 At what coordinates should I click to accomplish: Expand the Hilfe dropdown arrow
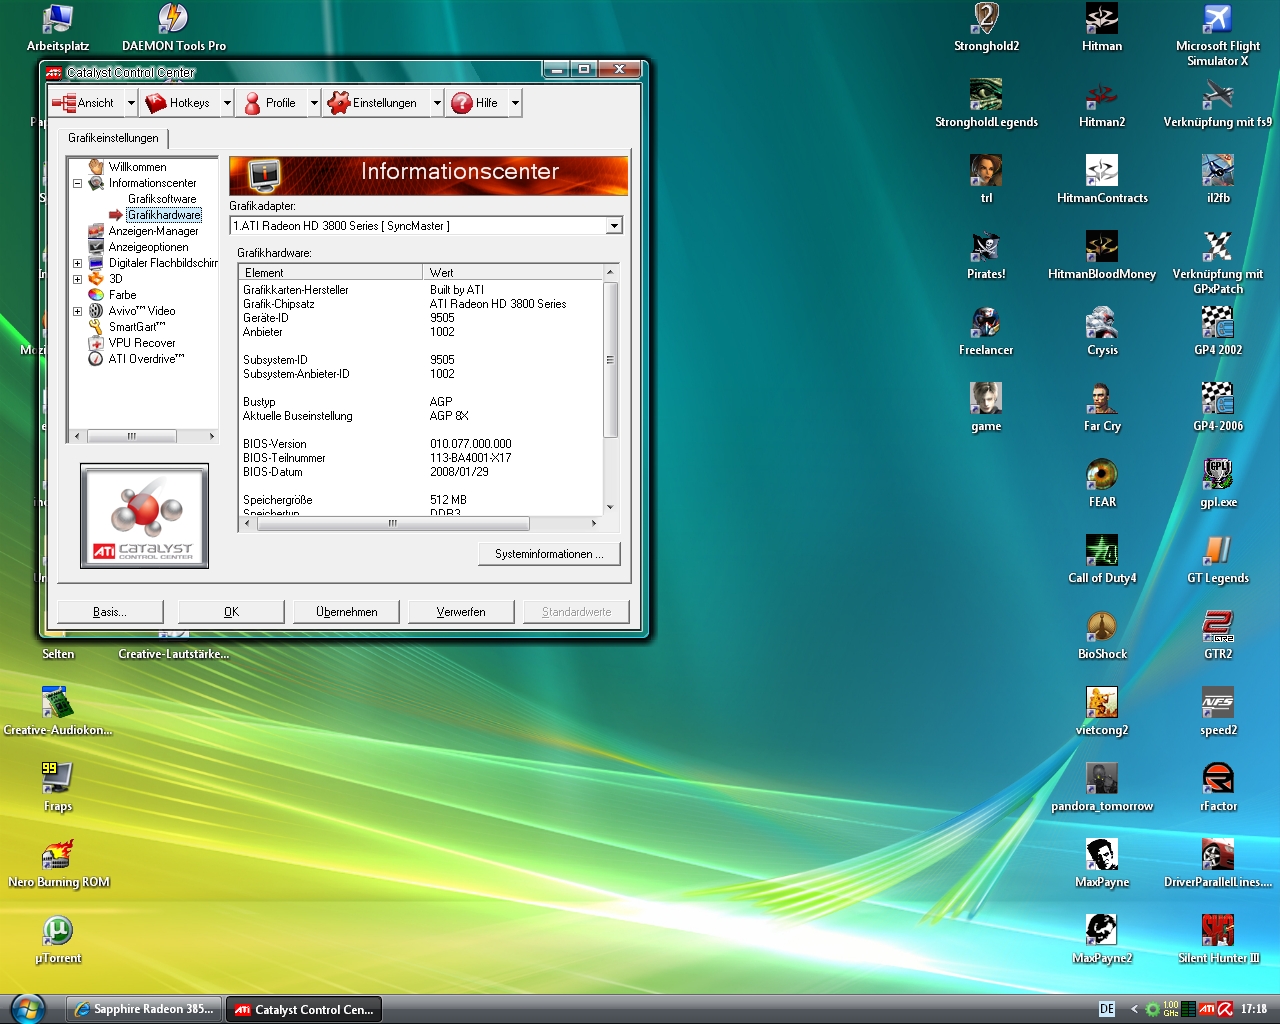click(x=515, y=103)
